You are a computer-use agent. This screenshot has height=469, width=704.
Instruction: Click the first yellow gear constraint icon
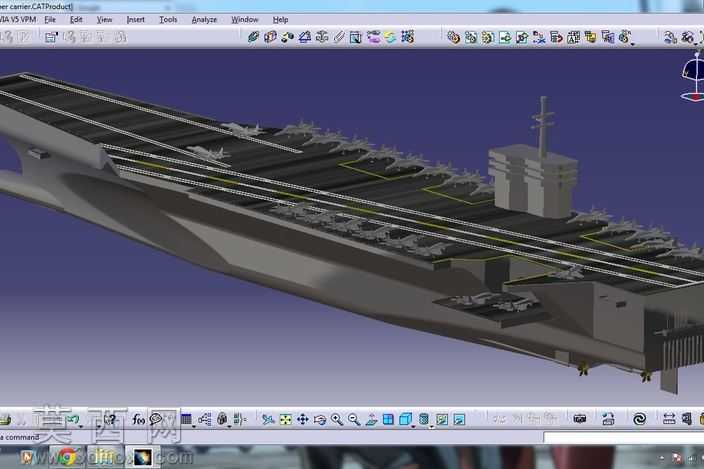point(454,37)
